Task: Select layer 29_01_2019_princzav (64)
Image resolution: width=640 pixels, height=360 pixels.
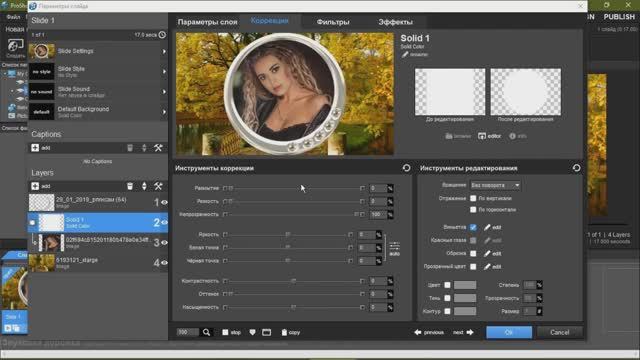Action: click(98, 202)
